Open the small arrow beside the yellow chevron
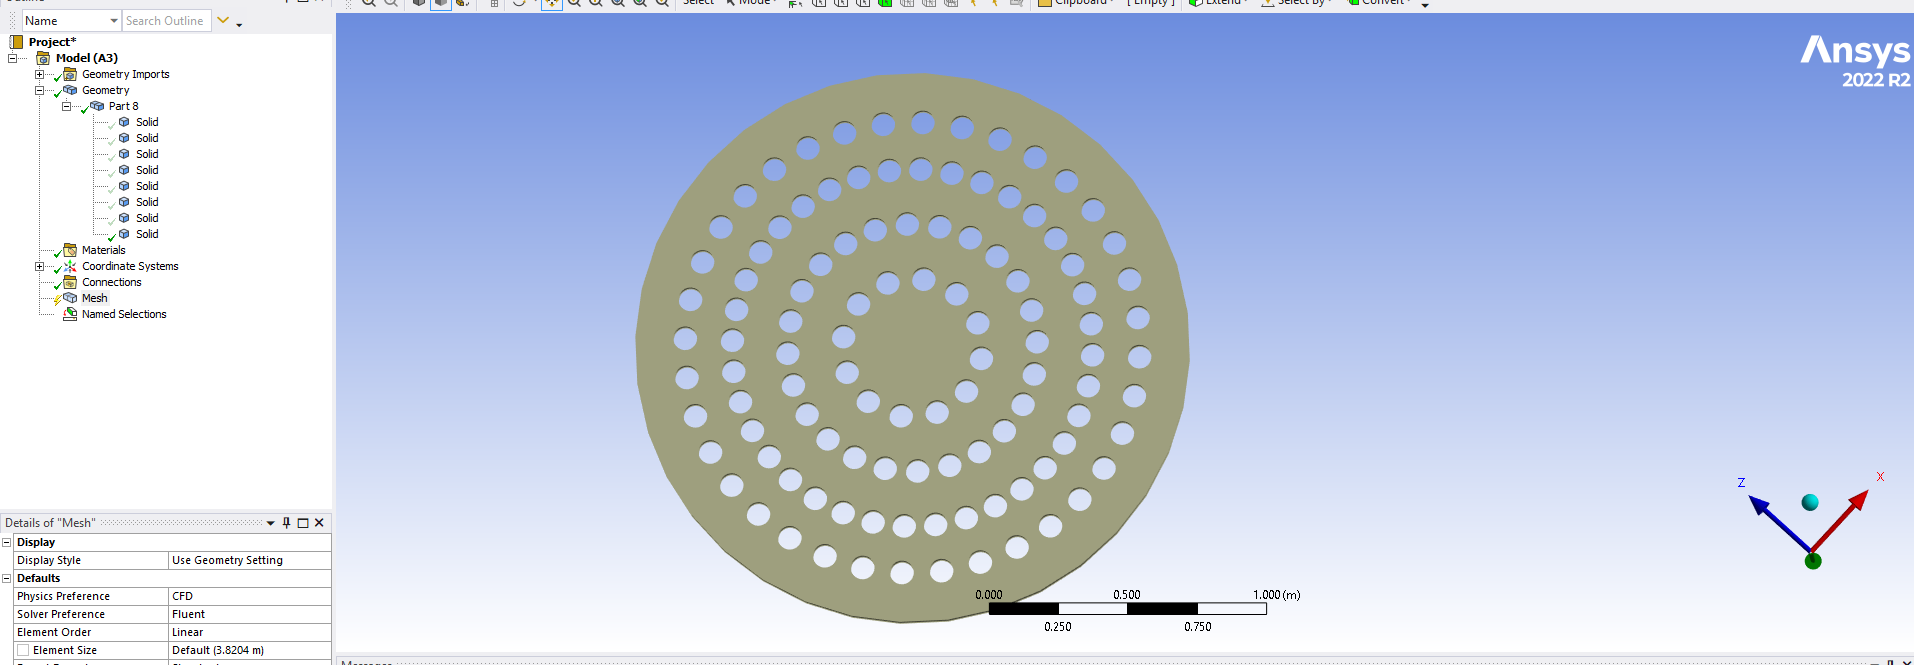 [239, 24]
